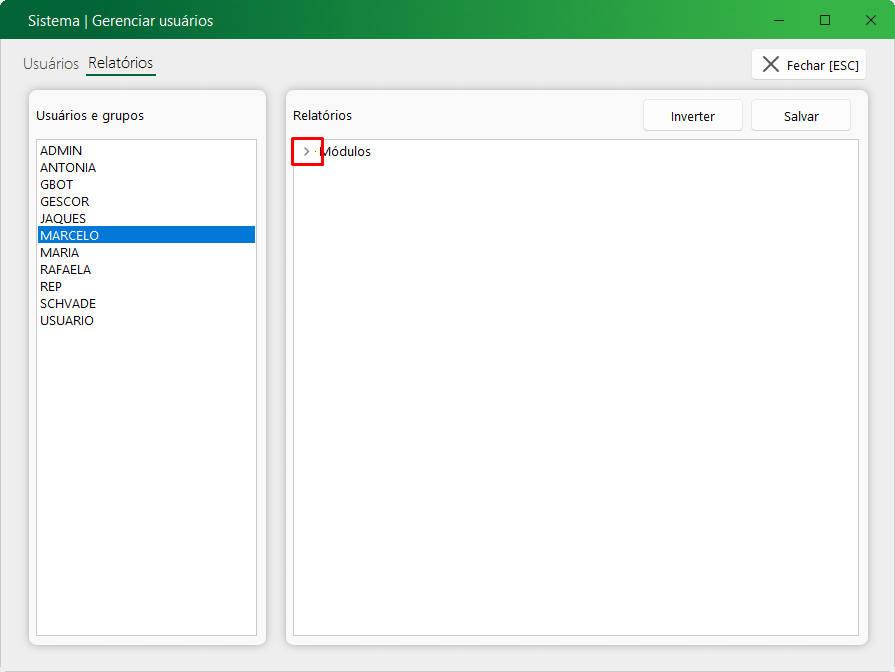Select USUARIO from the list
This screenshot has width=895, height=672.
pyautogui.click(x=67, y=321)
